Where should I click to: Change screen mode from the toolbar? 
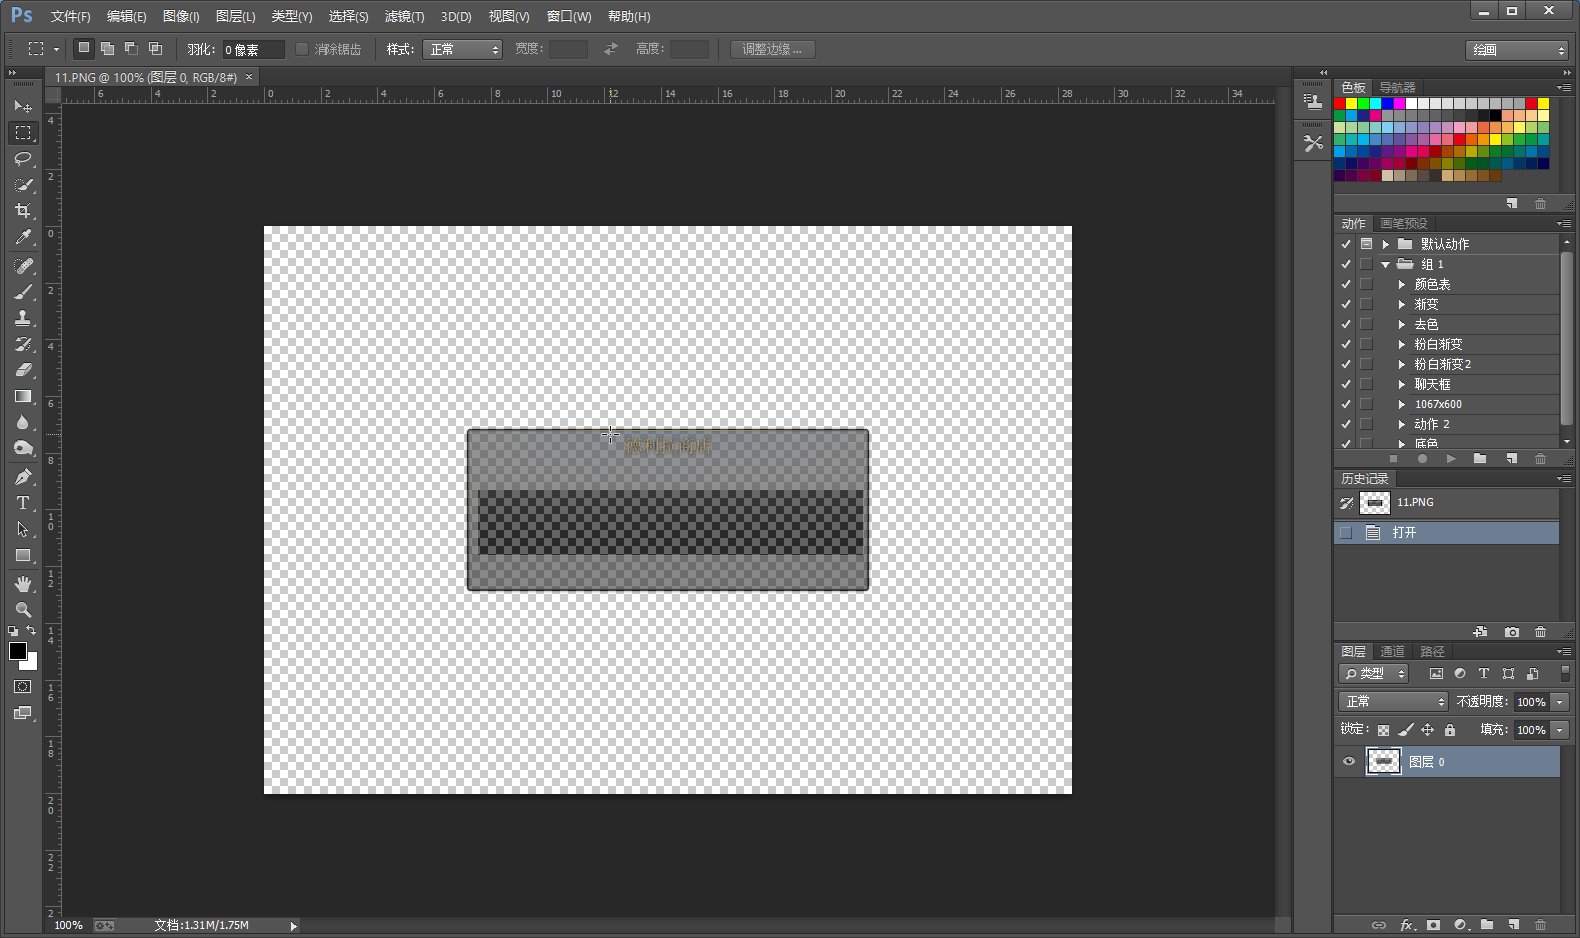(22, 713)
